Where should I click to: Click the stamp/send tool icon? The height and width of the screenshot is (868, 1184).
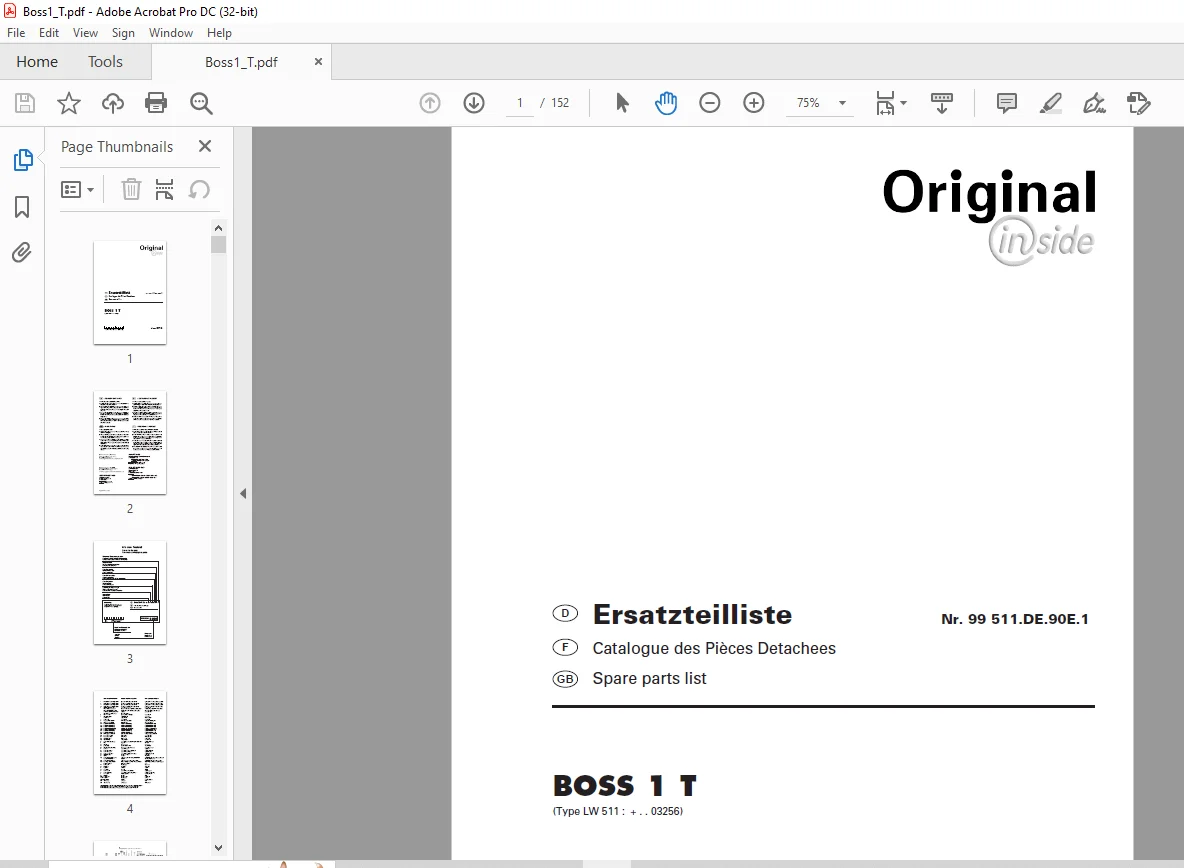coord(1138,103)
